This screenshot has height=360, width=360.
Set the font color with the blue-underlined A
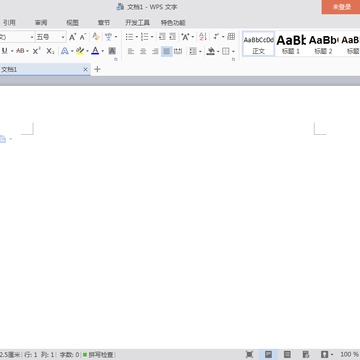coord(95,51)
